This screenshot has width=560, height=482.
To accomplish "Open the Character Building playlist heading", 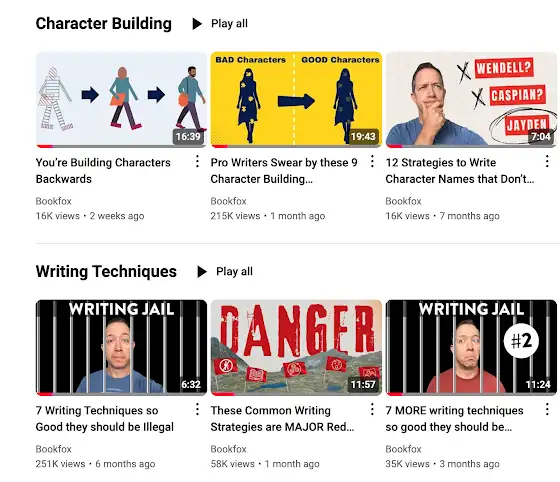I will coord(104,24).
